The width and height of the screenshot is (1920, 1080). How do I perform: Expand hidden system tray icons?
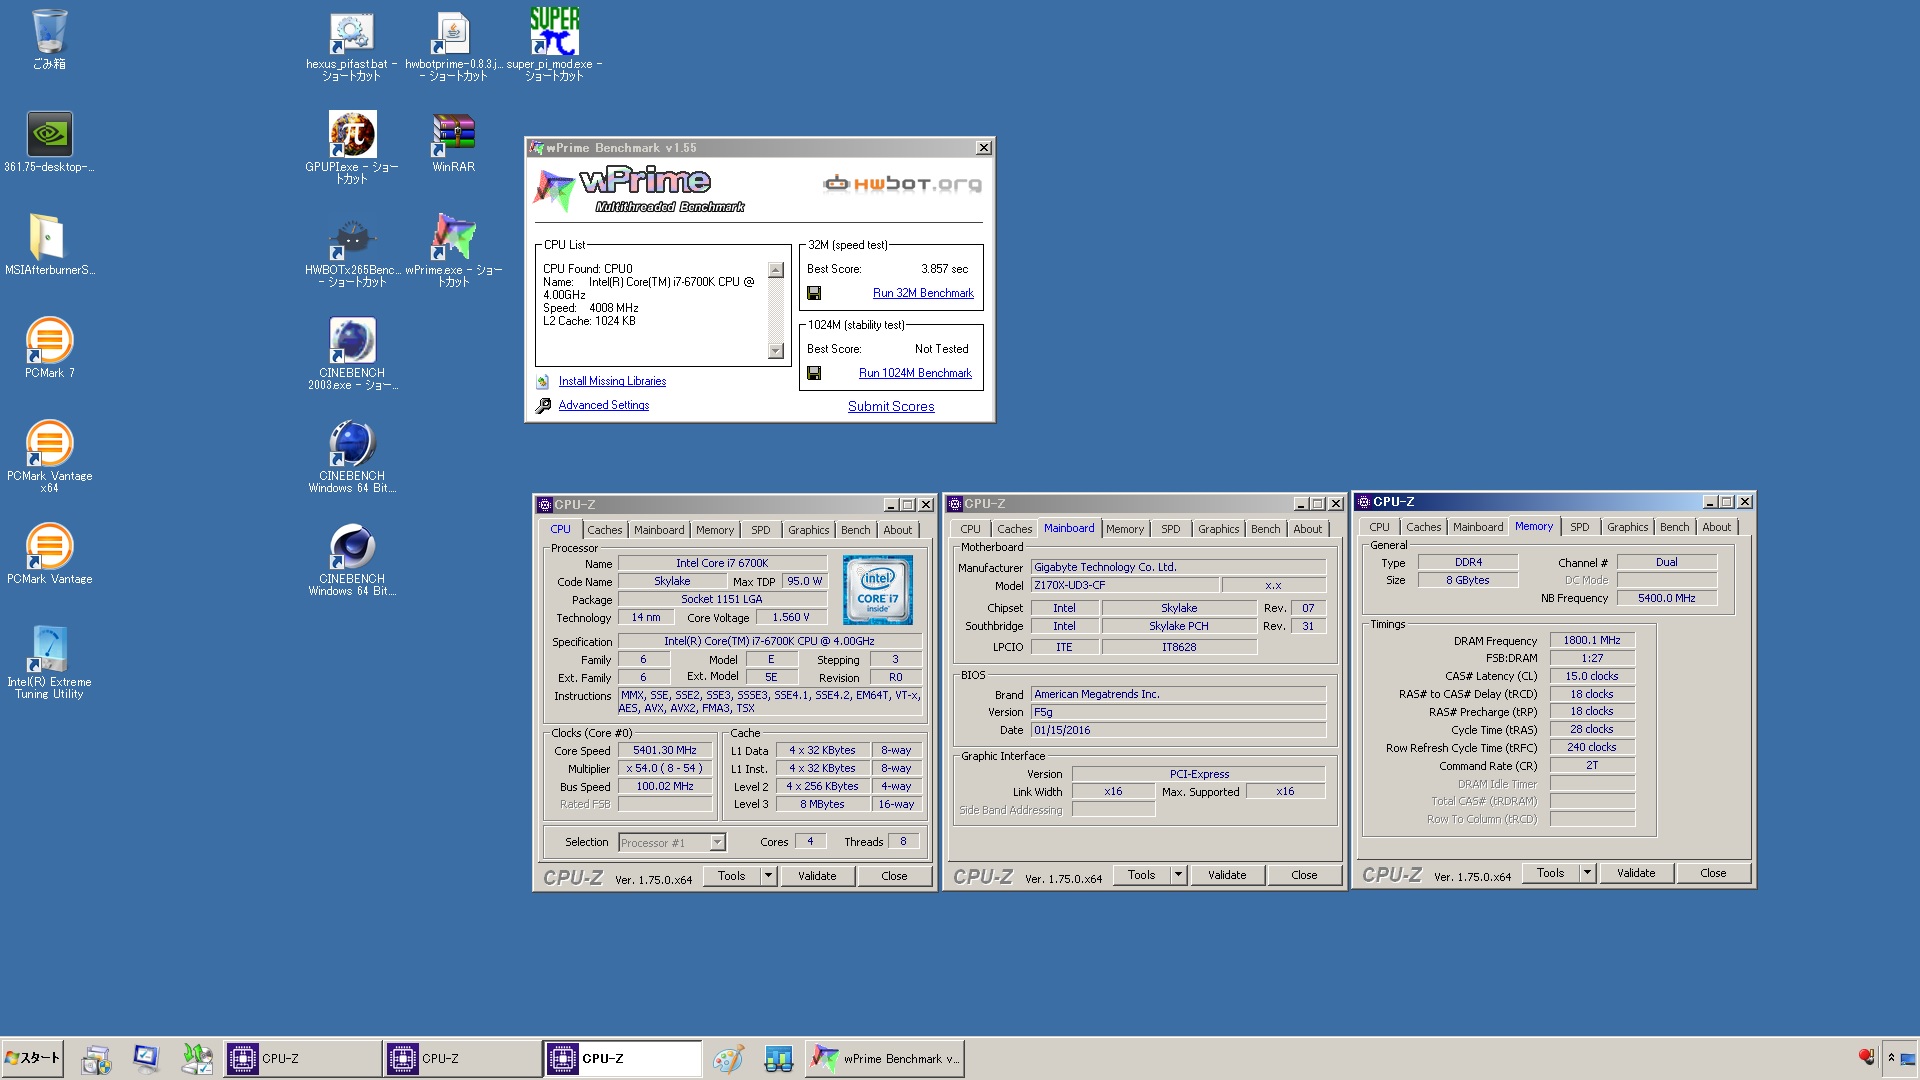click(x=1891, y=1057)
